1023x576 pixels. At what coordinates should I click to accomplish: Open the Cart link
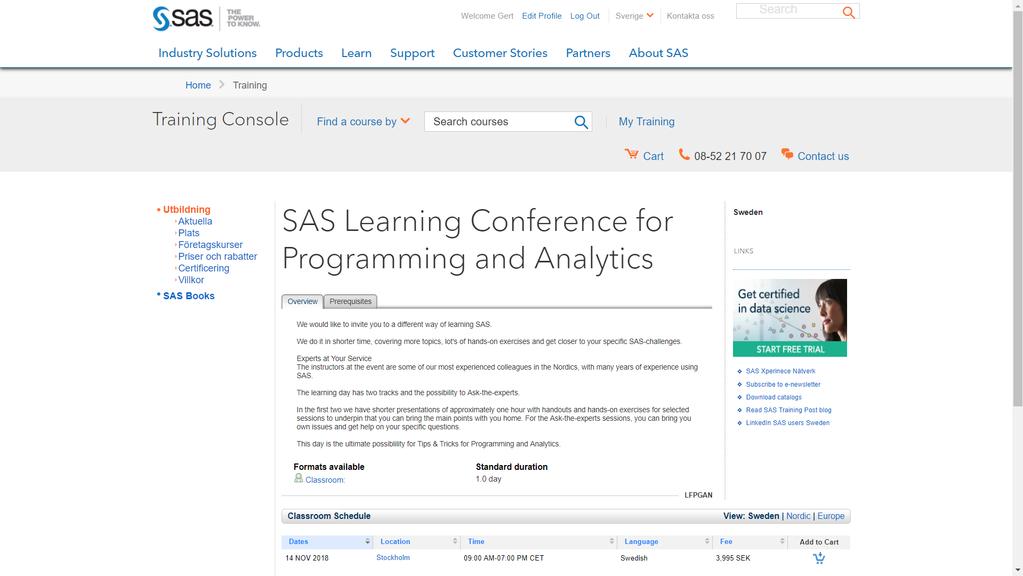pos(653,156)
